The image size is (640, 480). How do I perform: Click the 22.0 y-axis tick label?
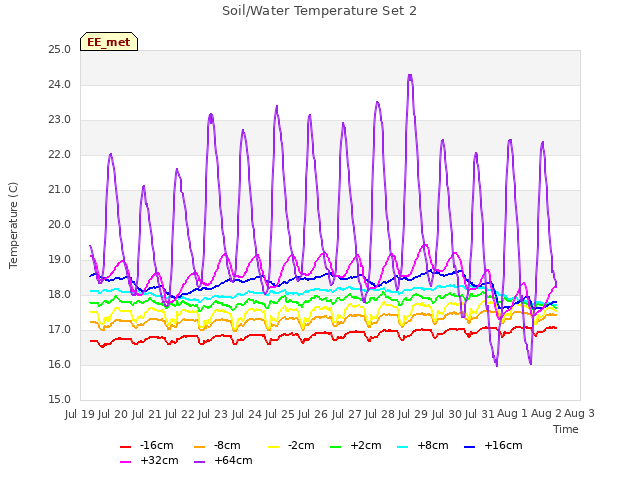pos(60,155)
